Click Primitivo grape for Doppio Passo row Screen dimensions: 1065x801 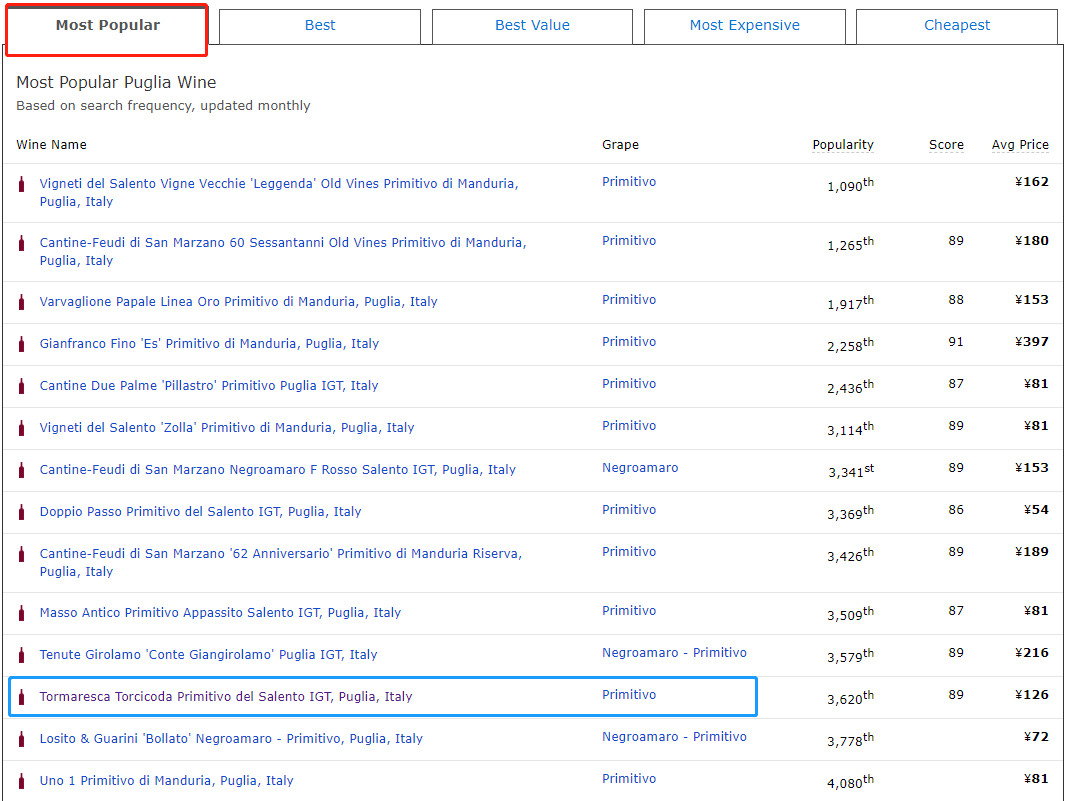(629, 510)
